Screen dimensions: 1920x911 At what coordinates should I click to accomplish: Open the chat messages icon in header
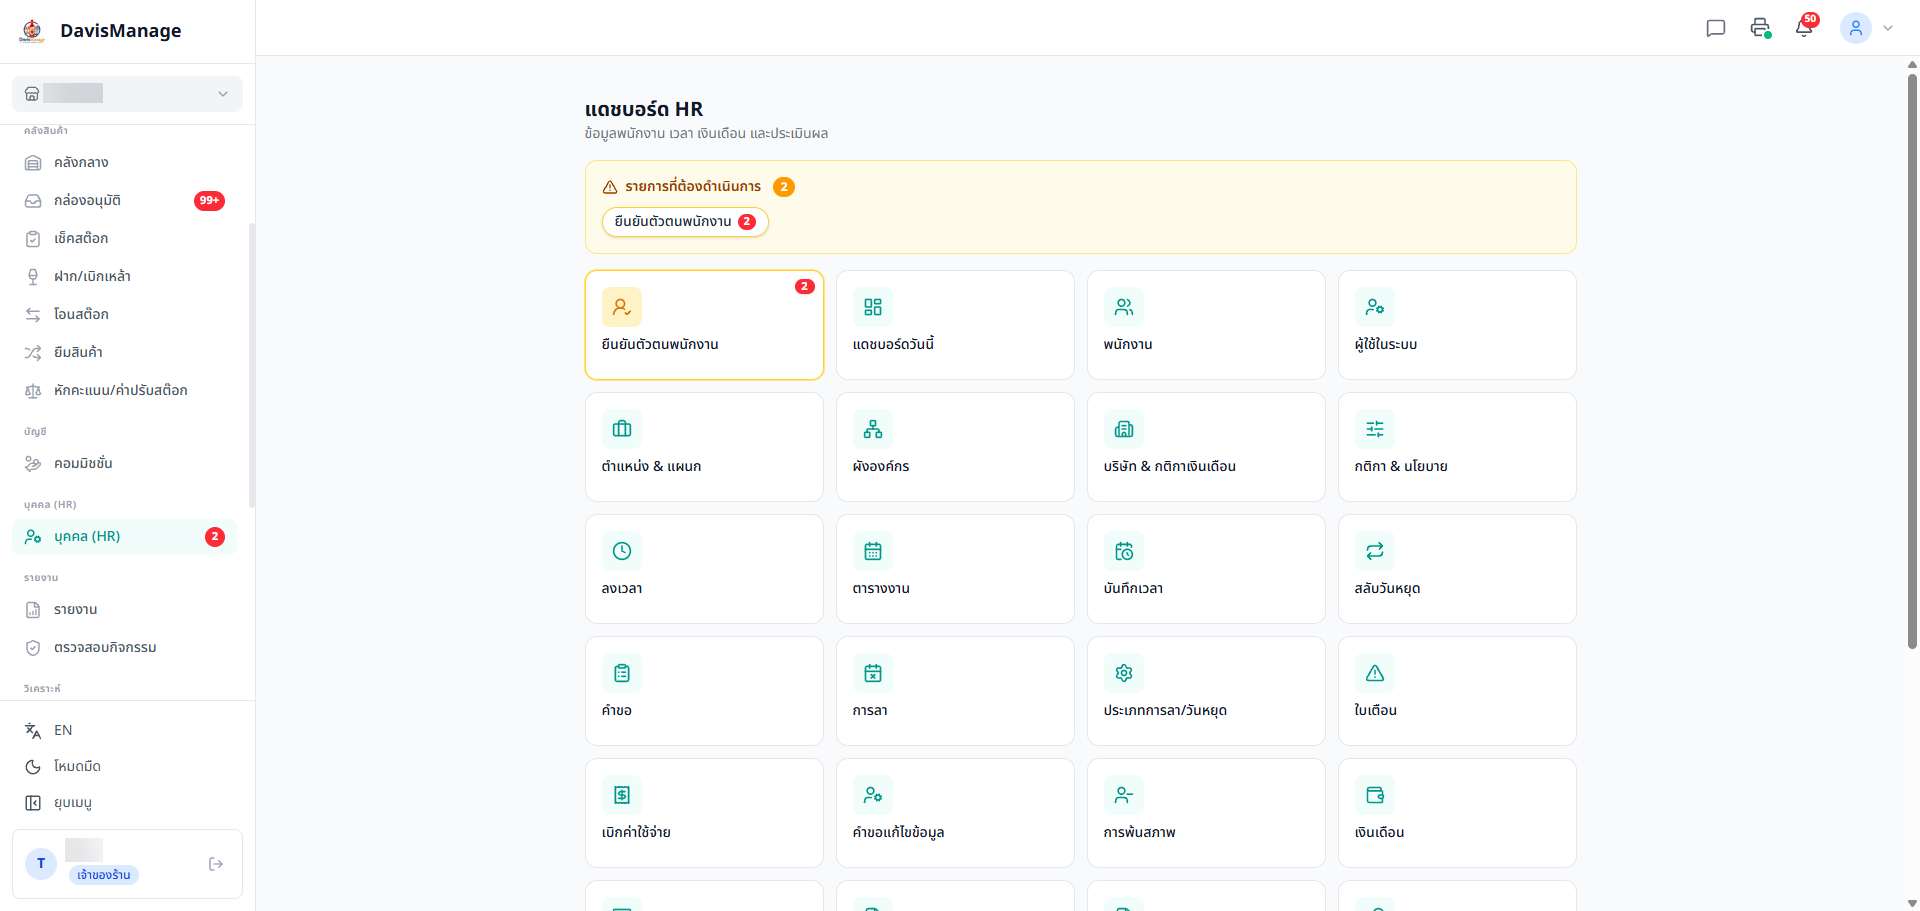click(x=1715, y=28)
